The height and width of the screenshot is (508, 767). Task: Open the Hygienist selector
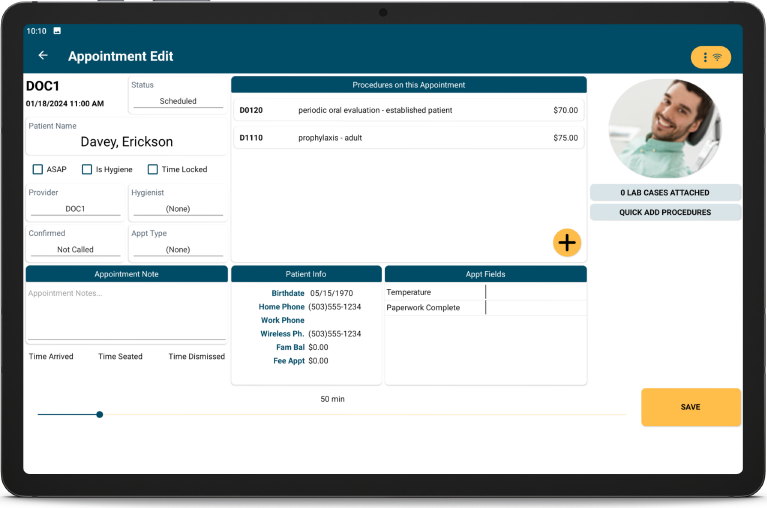178,209
